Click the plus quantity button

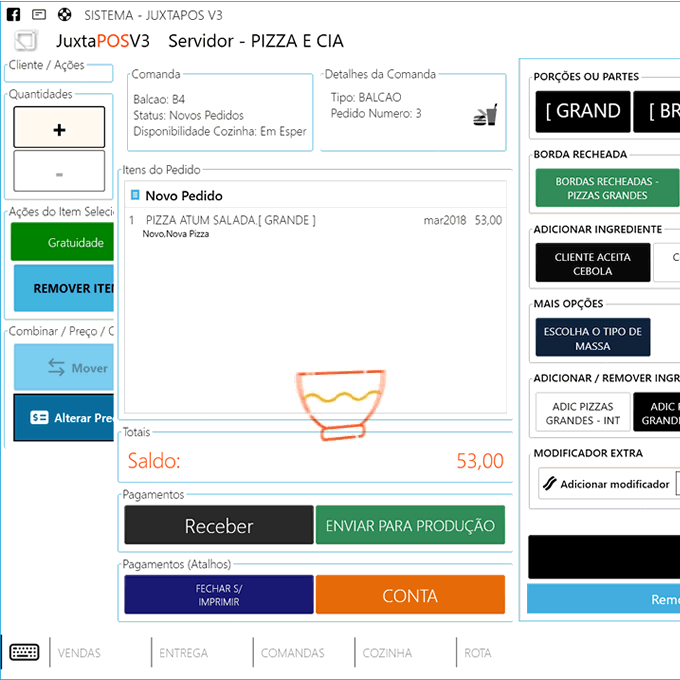59,128
